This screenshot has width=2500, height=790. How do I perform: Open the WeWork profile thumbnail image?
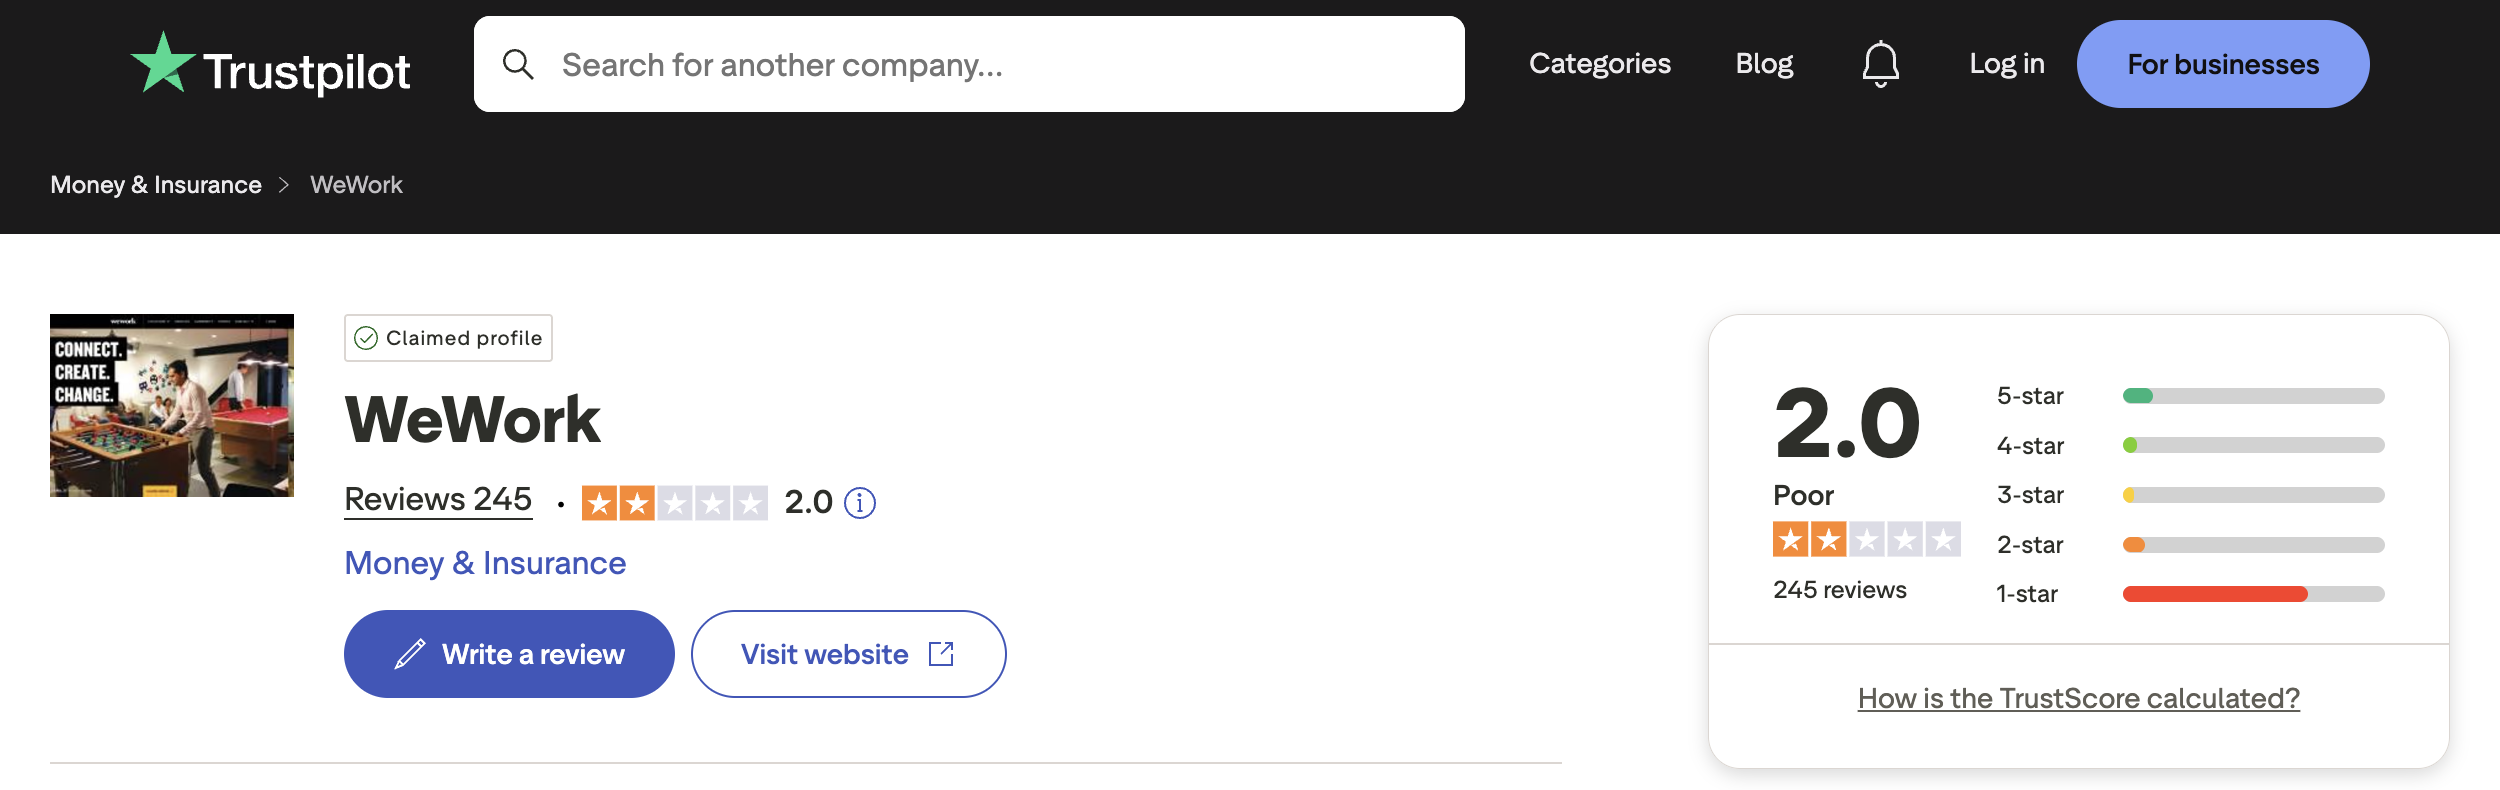point(172,405)
